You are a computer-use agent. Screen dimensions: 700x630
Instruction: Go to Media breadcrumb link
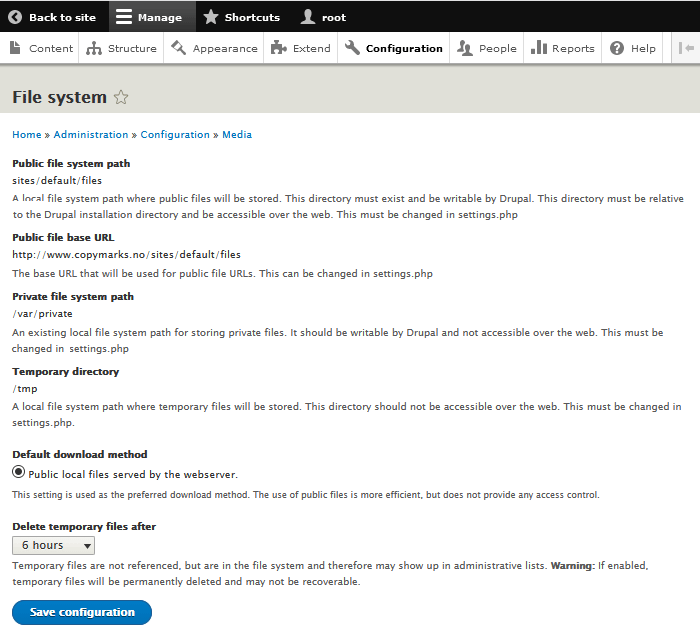(237, 134)
